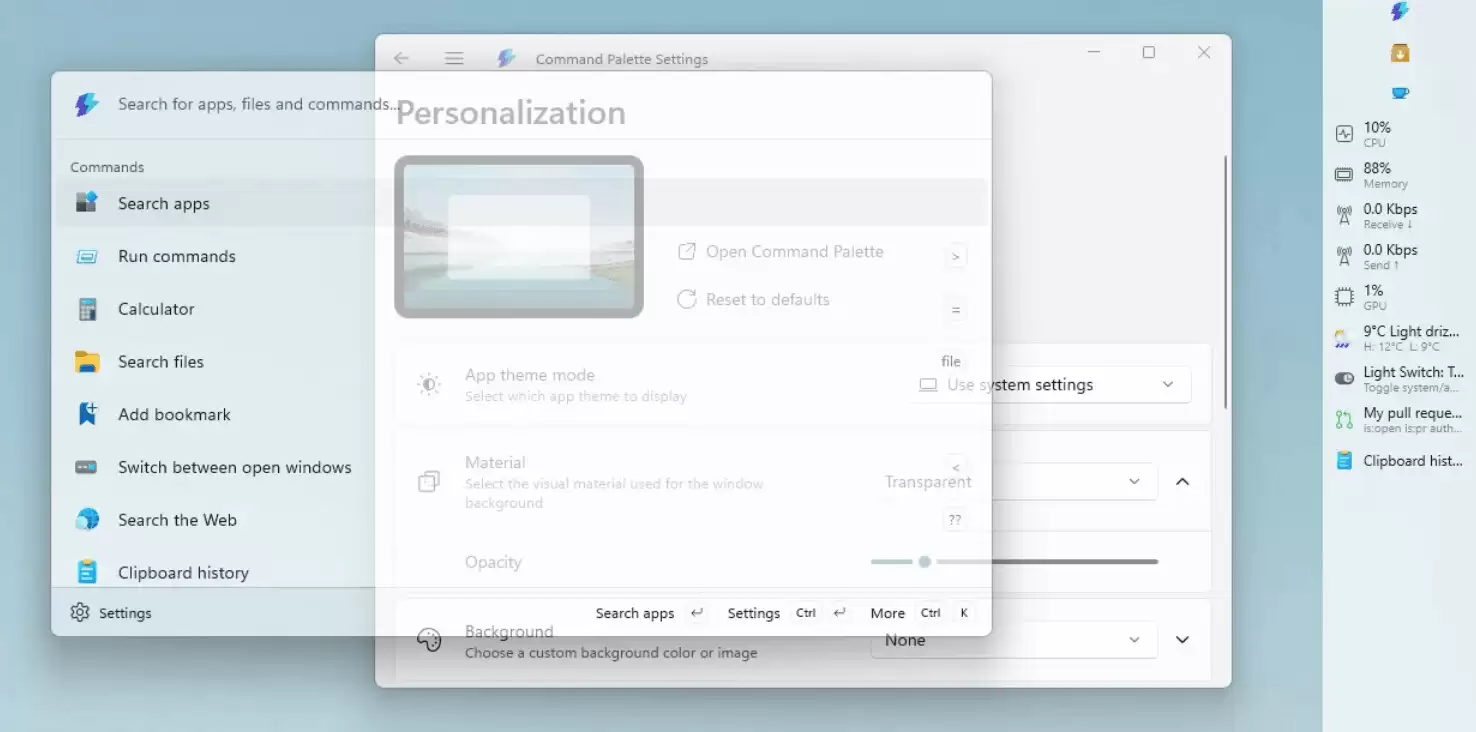The image size is (1476, 732).
Task: Open Clipboard history in the command list
Action: 183,573
